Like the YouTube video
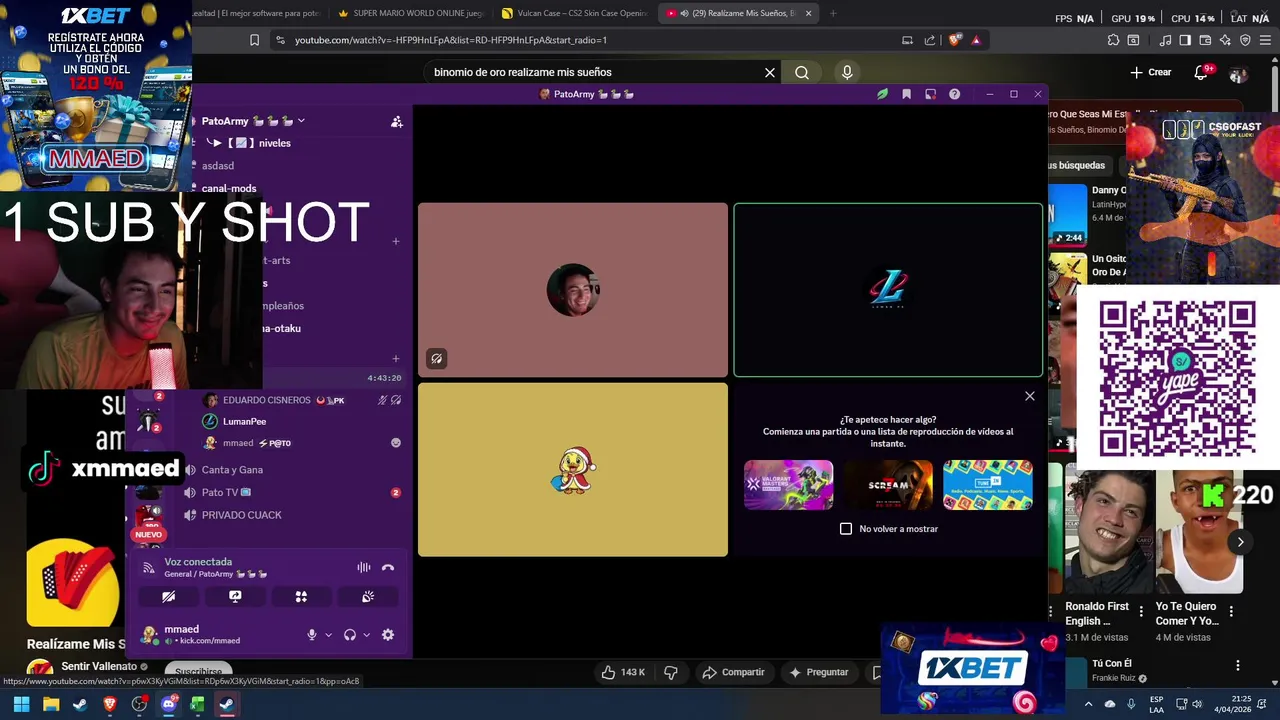This screenshot has height=720, width=1280. 622,672
